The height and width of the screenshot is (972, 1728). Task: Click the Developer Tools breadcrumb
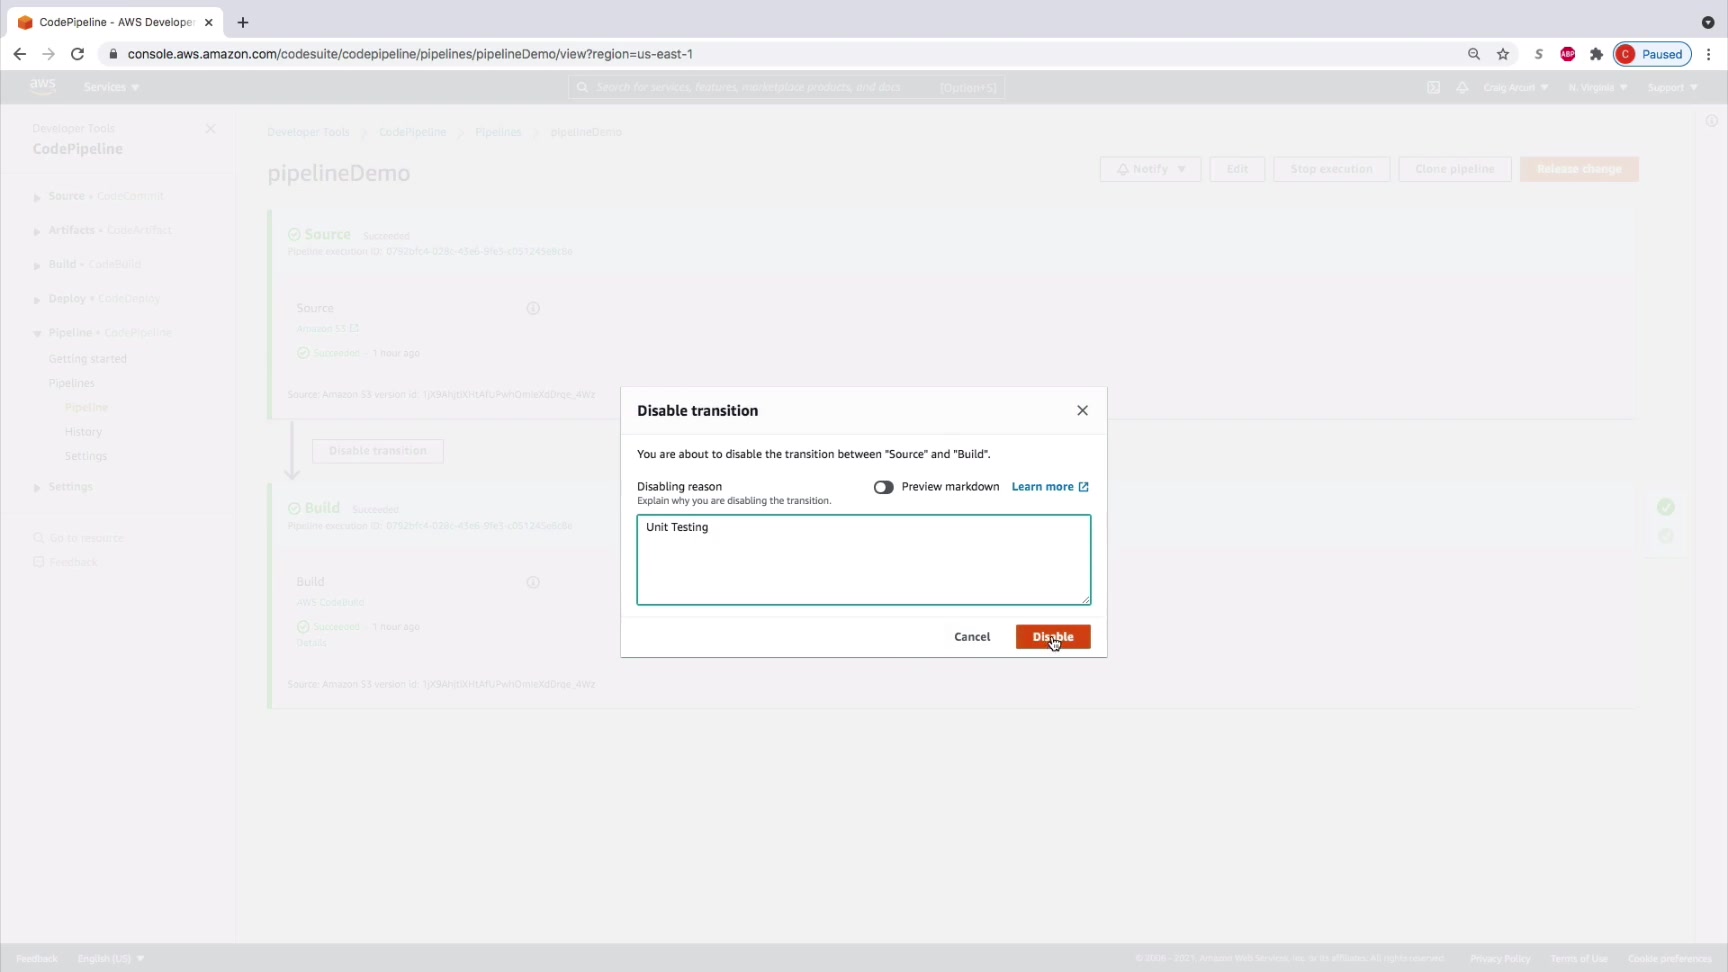click(x=308, y=132)
